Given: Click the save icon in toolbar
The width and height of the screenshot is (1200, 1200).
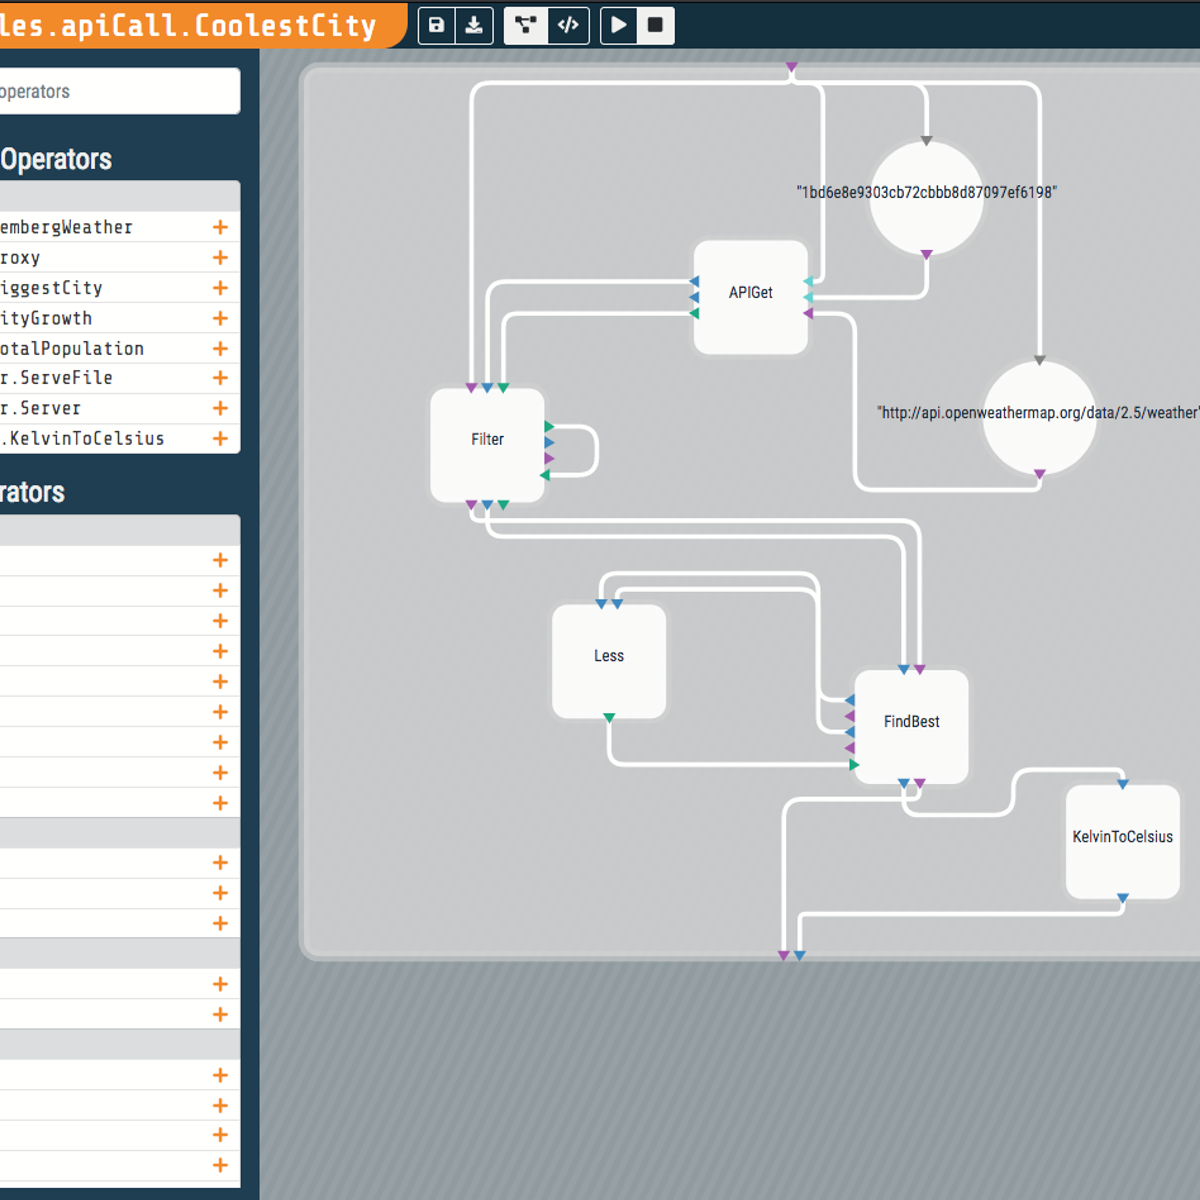Looking at the screenshot, I should point(437,25).
